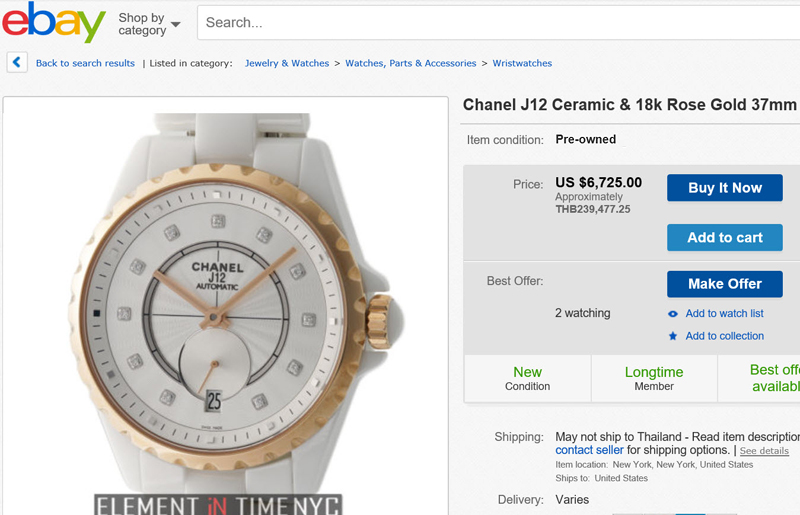Open Wristwatches category link
Image resolution: width=800 pixels, height=515 pixels.
pyautogui.click(x=522, y=63)
